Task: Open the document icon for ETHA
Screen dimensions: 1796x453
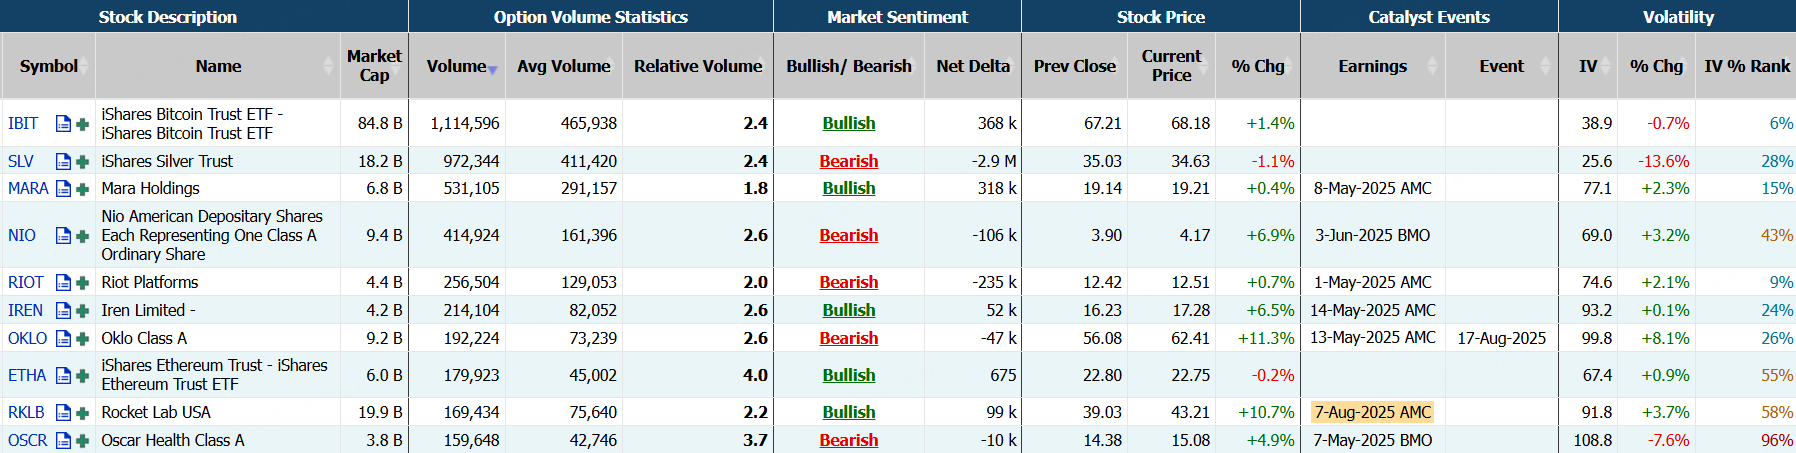Action: coord(63,375)
